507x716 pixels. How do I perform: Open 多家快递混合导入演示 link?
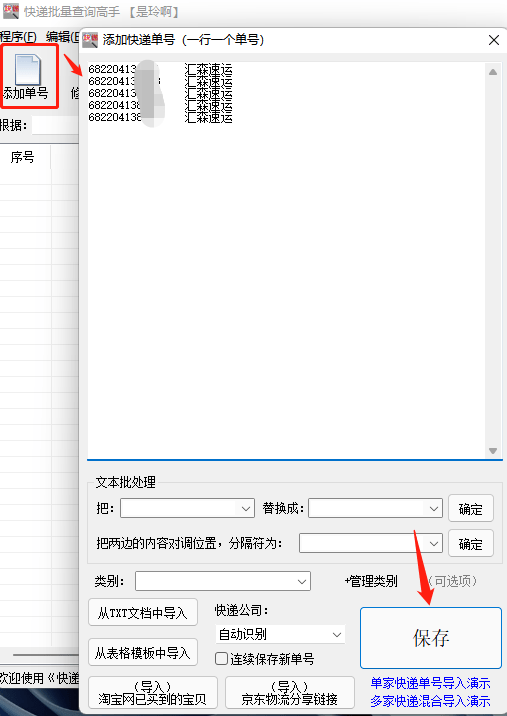(430, 701)
